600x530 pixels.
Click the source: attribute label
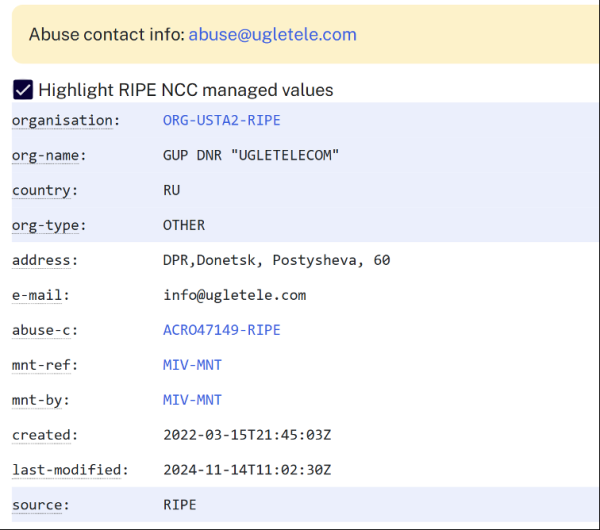pyautogui.click(x=41, y=505)
